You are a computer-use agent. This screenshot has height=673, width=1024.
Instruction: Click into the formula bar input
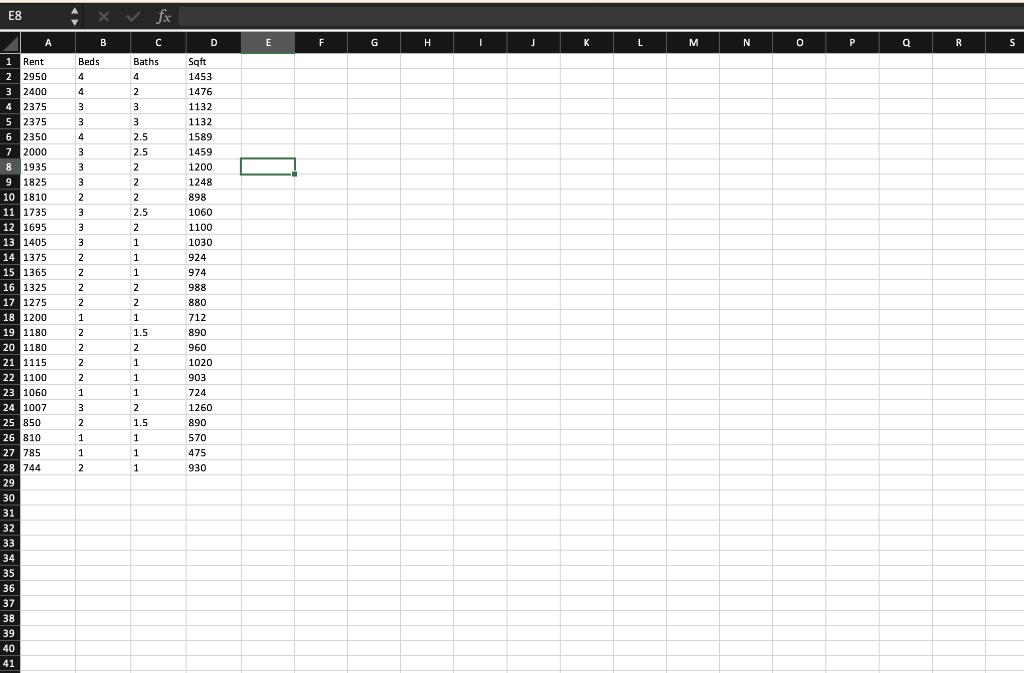600,16
